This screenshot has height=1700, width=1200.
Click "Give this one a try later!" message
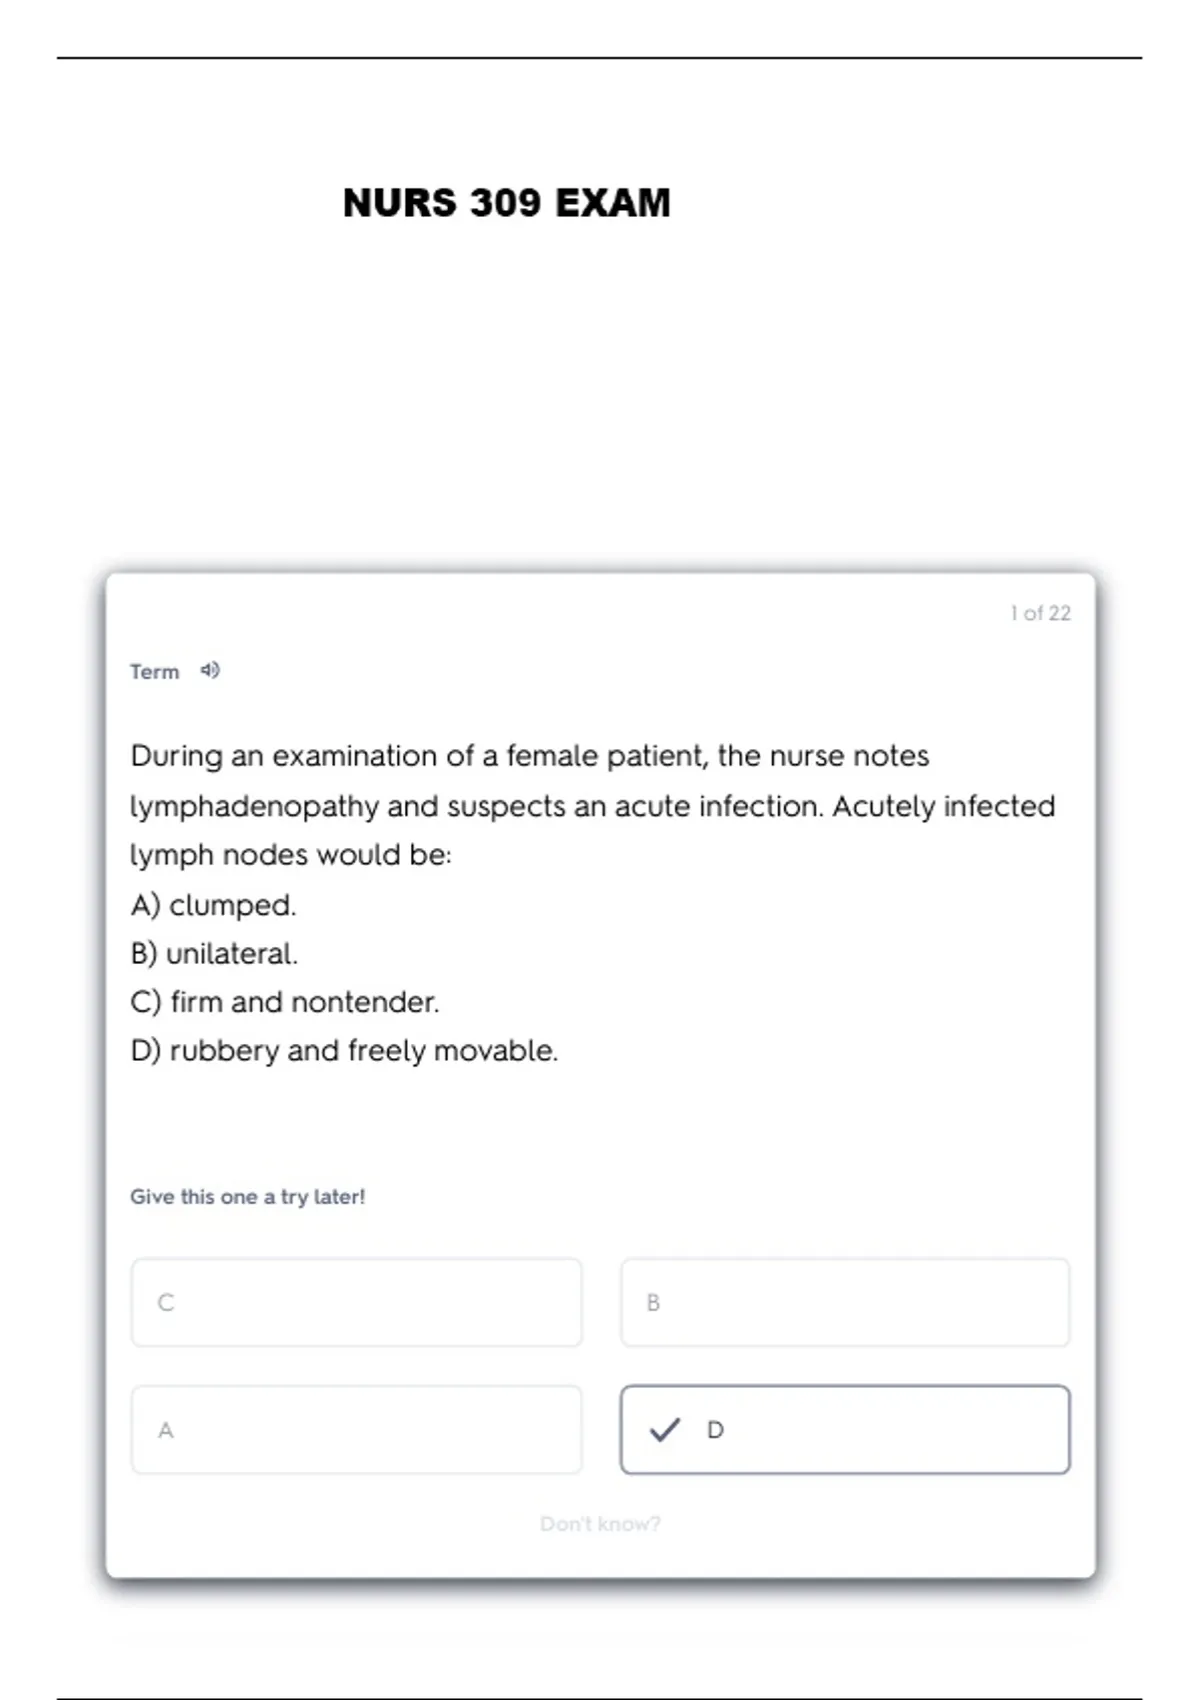click(x=247, y=1196)
